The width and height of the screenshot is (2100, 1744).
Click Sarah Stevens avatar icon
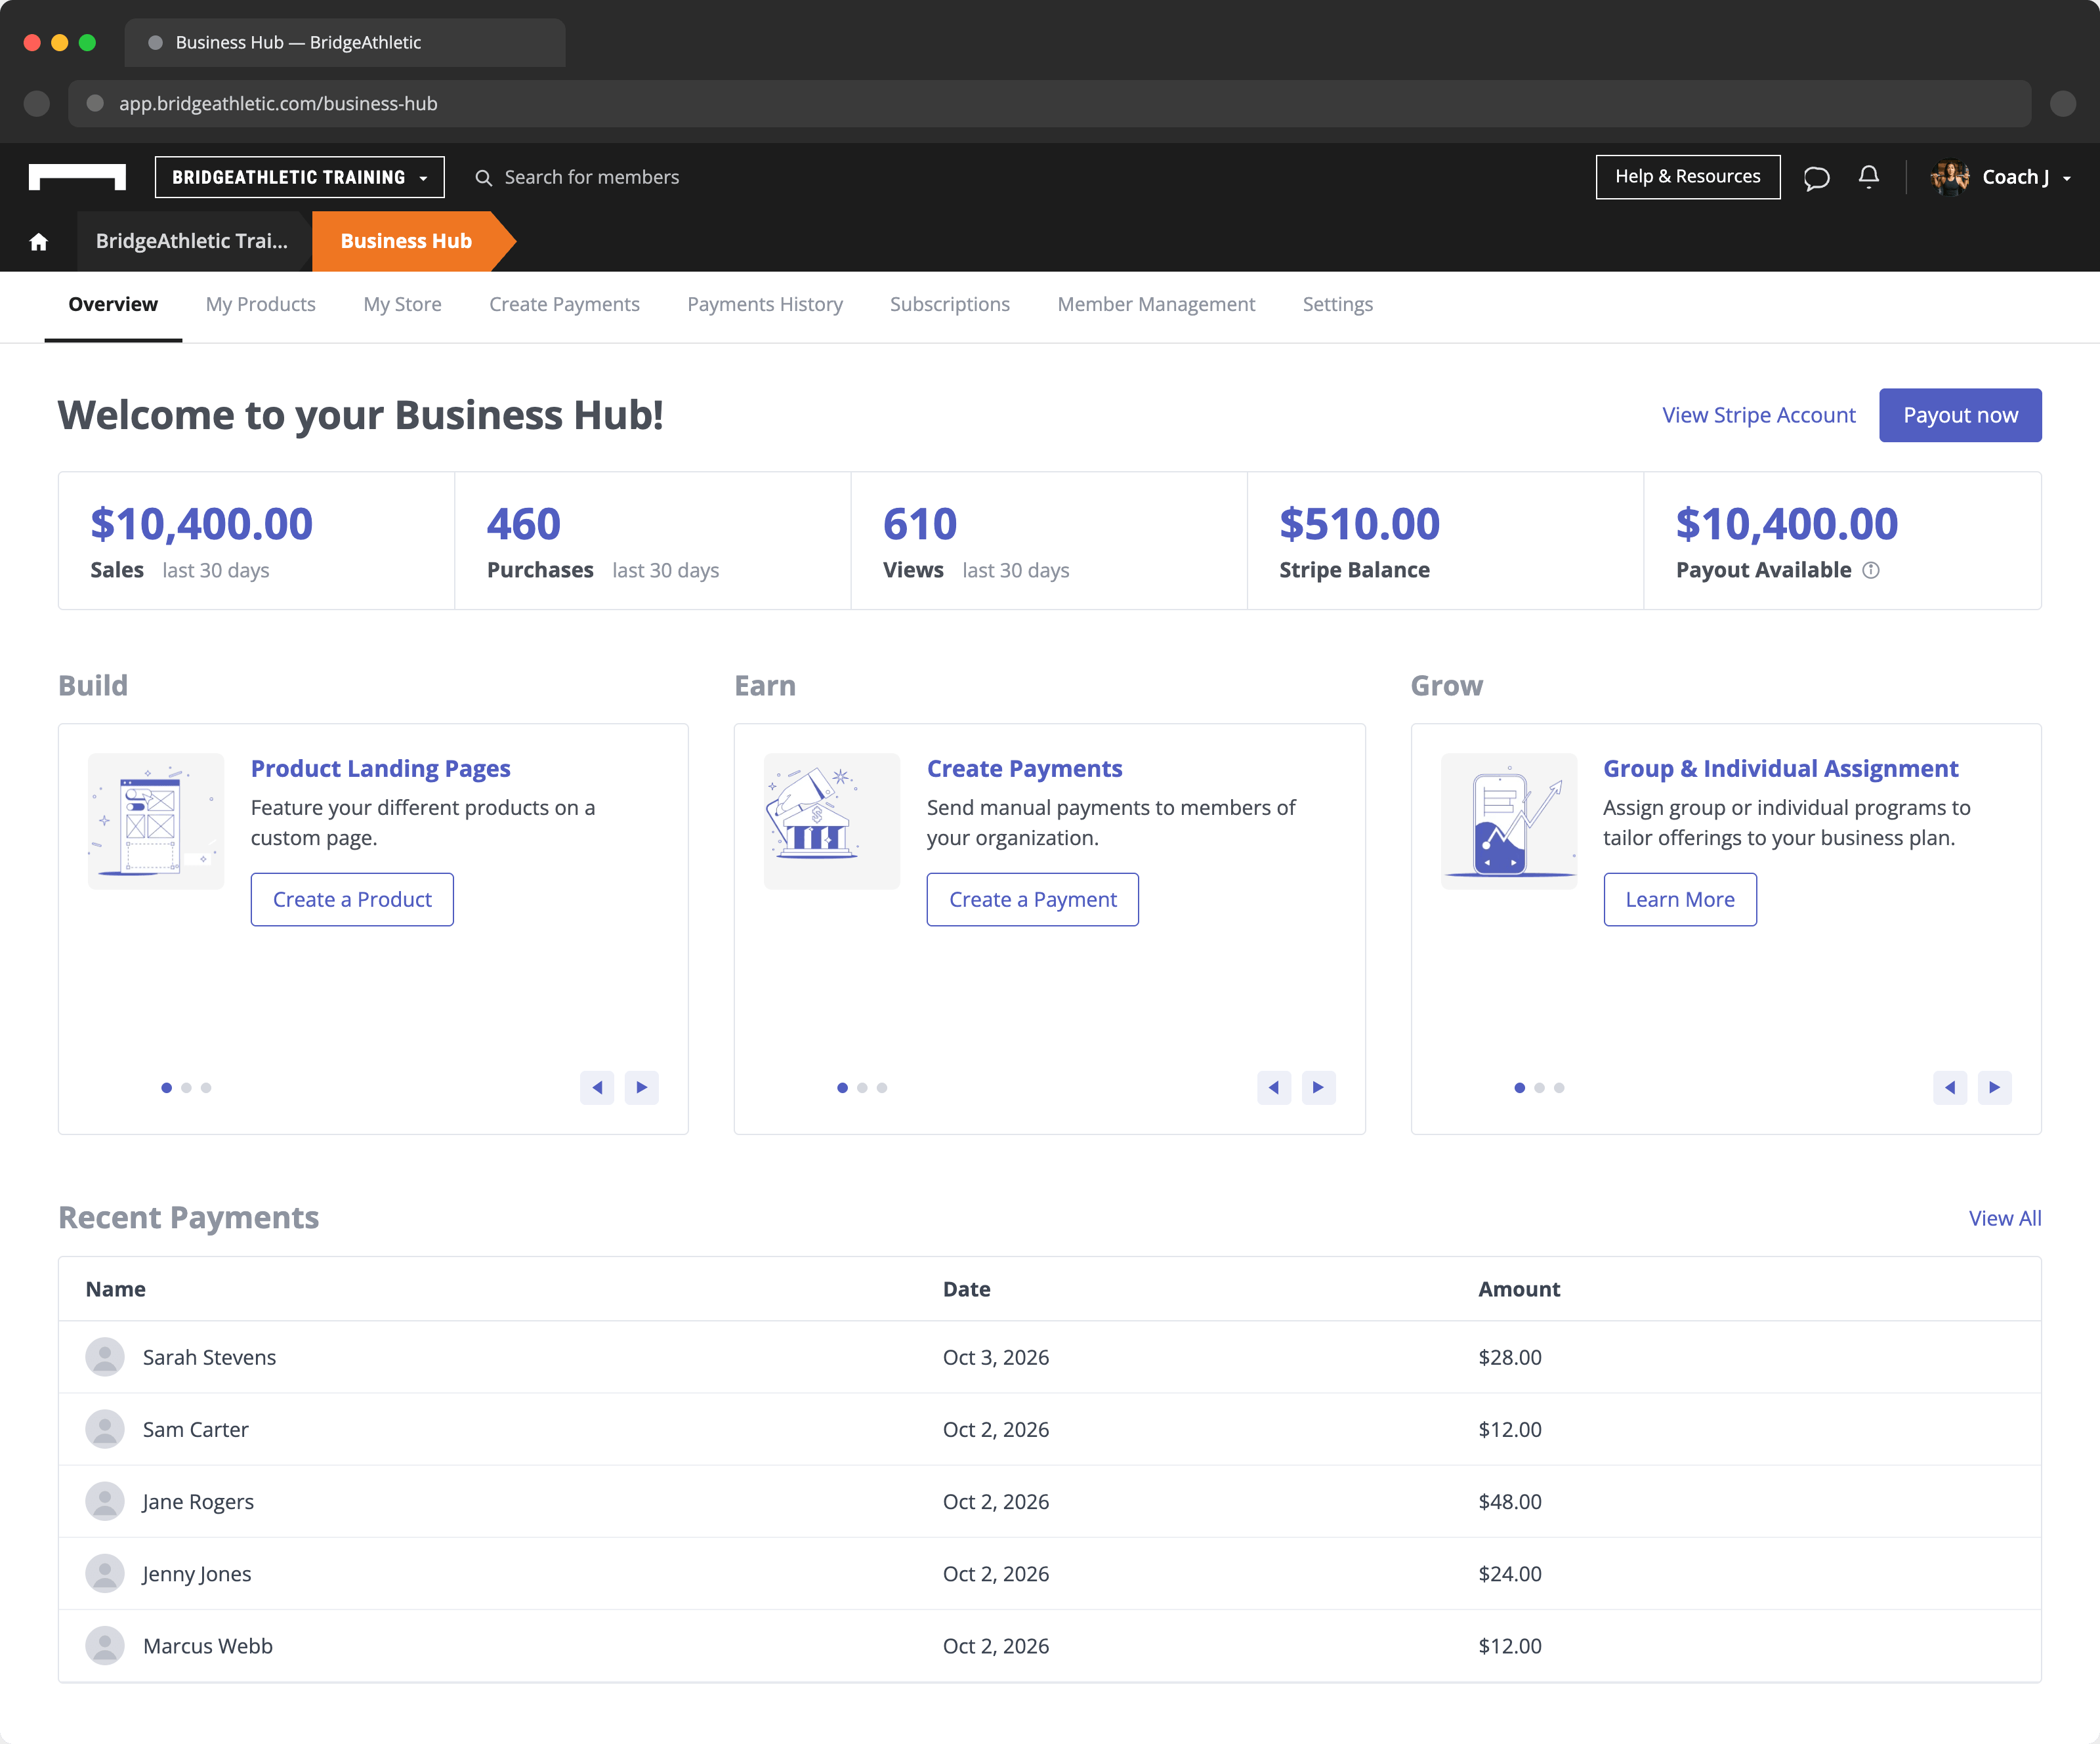[105, 1357]
